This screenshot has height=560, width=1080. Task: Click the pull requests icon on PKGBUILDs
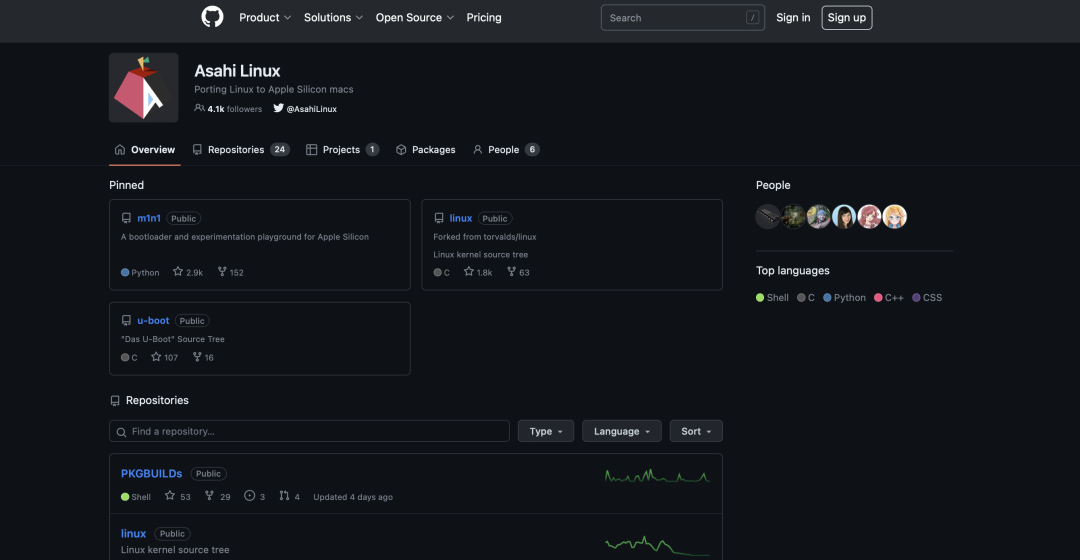[284, 496]
